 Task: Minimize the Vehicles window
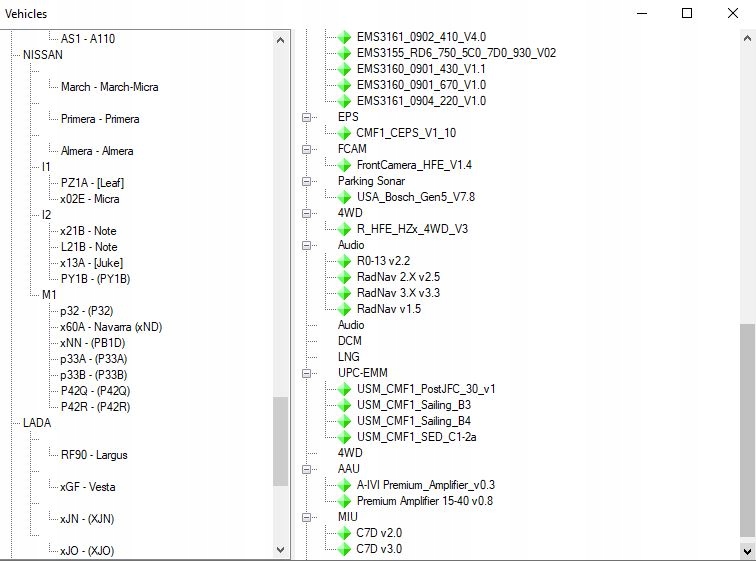point(642,13)
